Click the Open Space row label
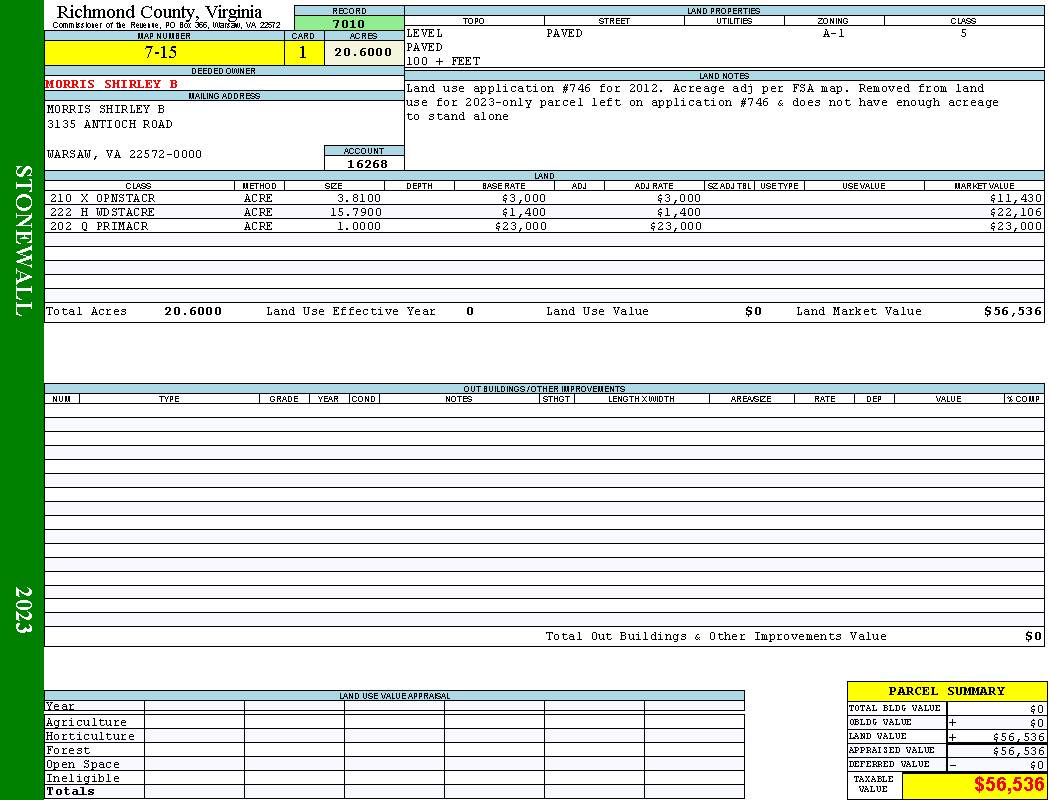Image resolution: width=1050 pixels, height=800 pixels. pyautogui.click(x=82, y=765)
